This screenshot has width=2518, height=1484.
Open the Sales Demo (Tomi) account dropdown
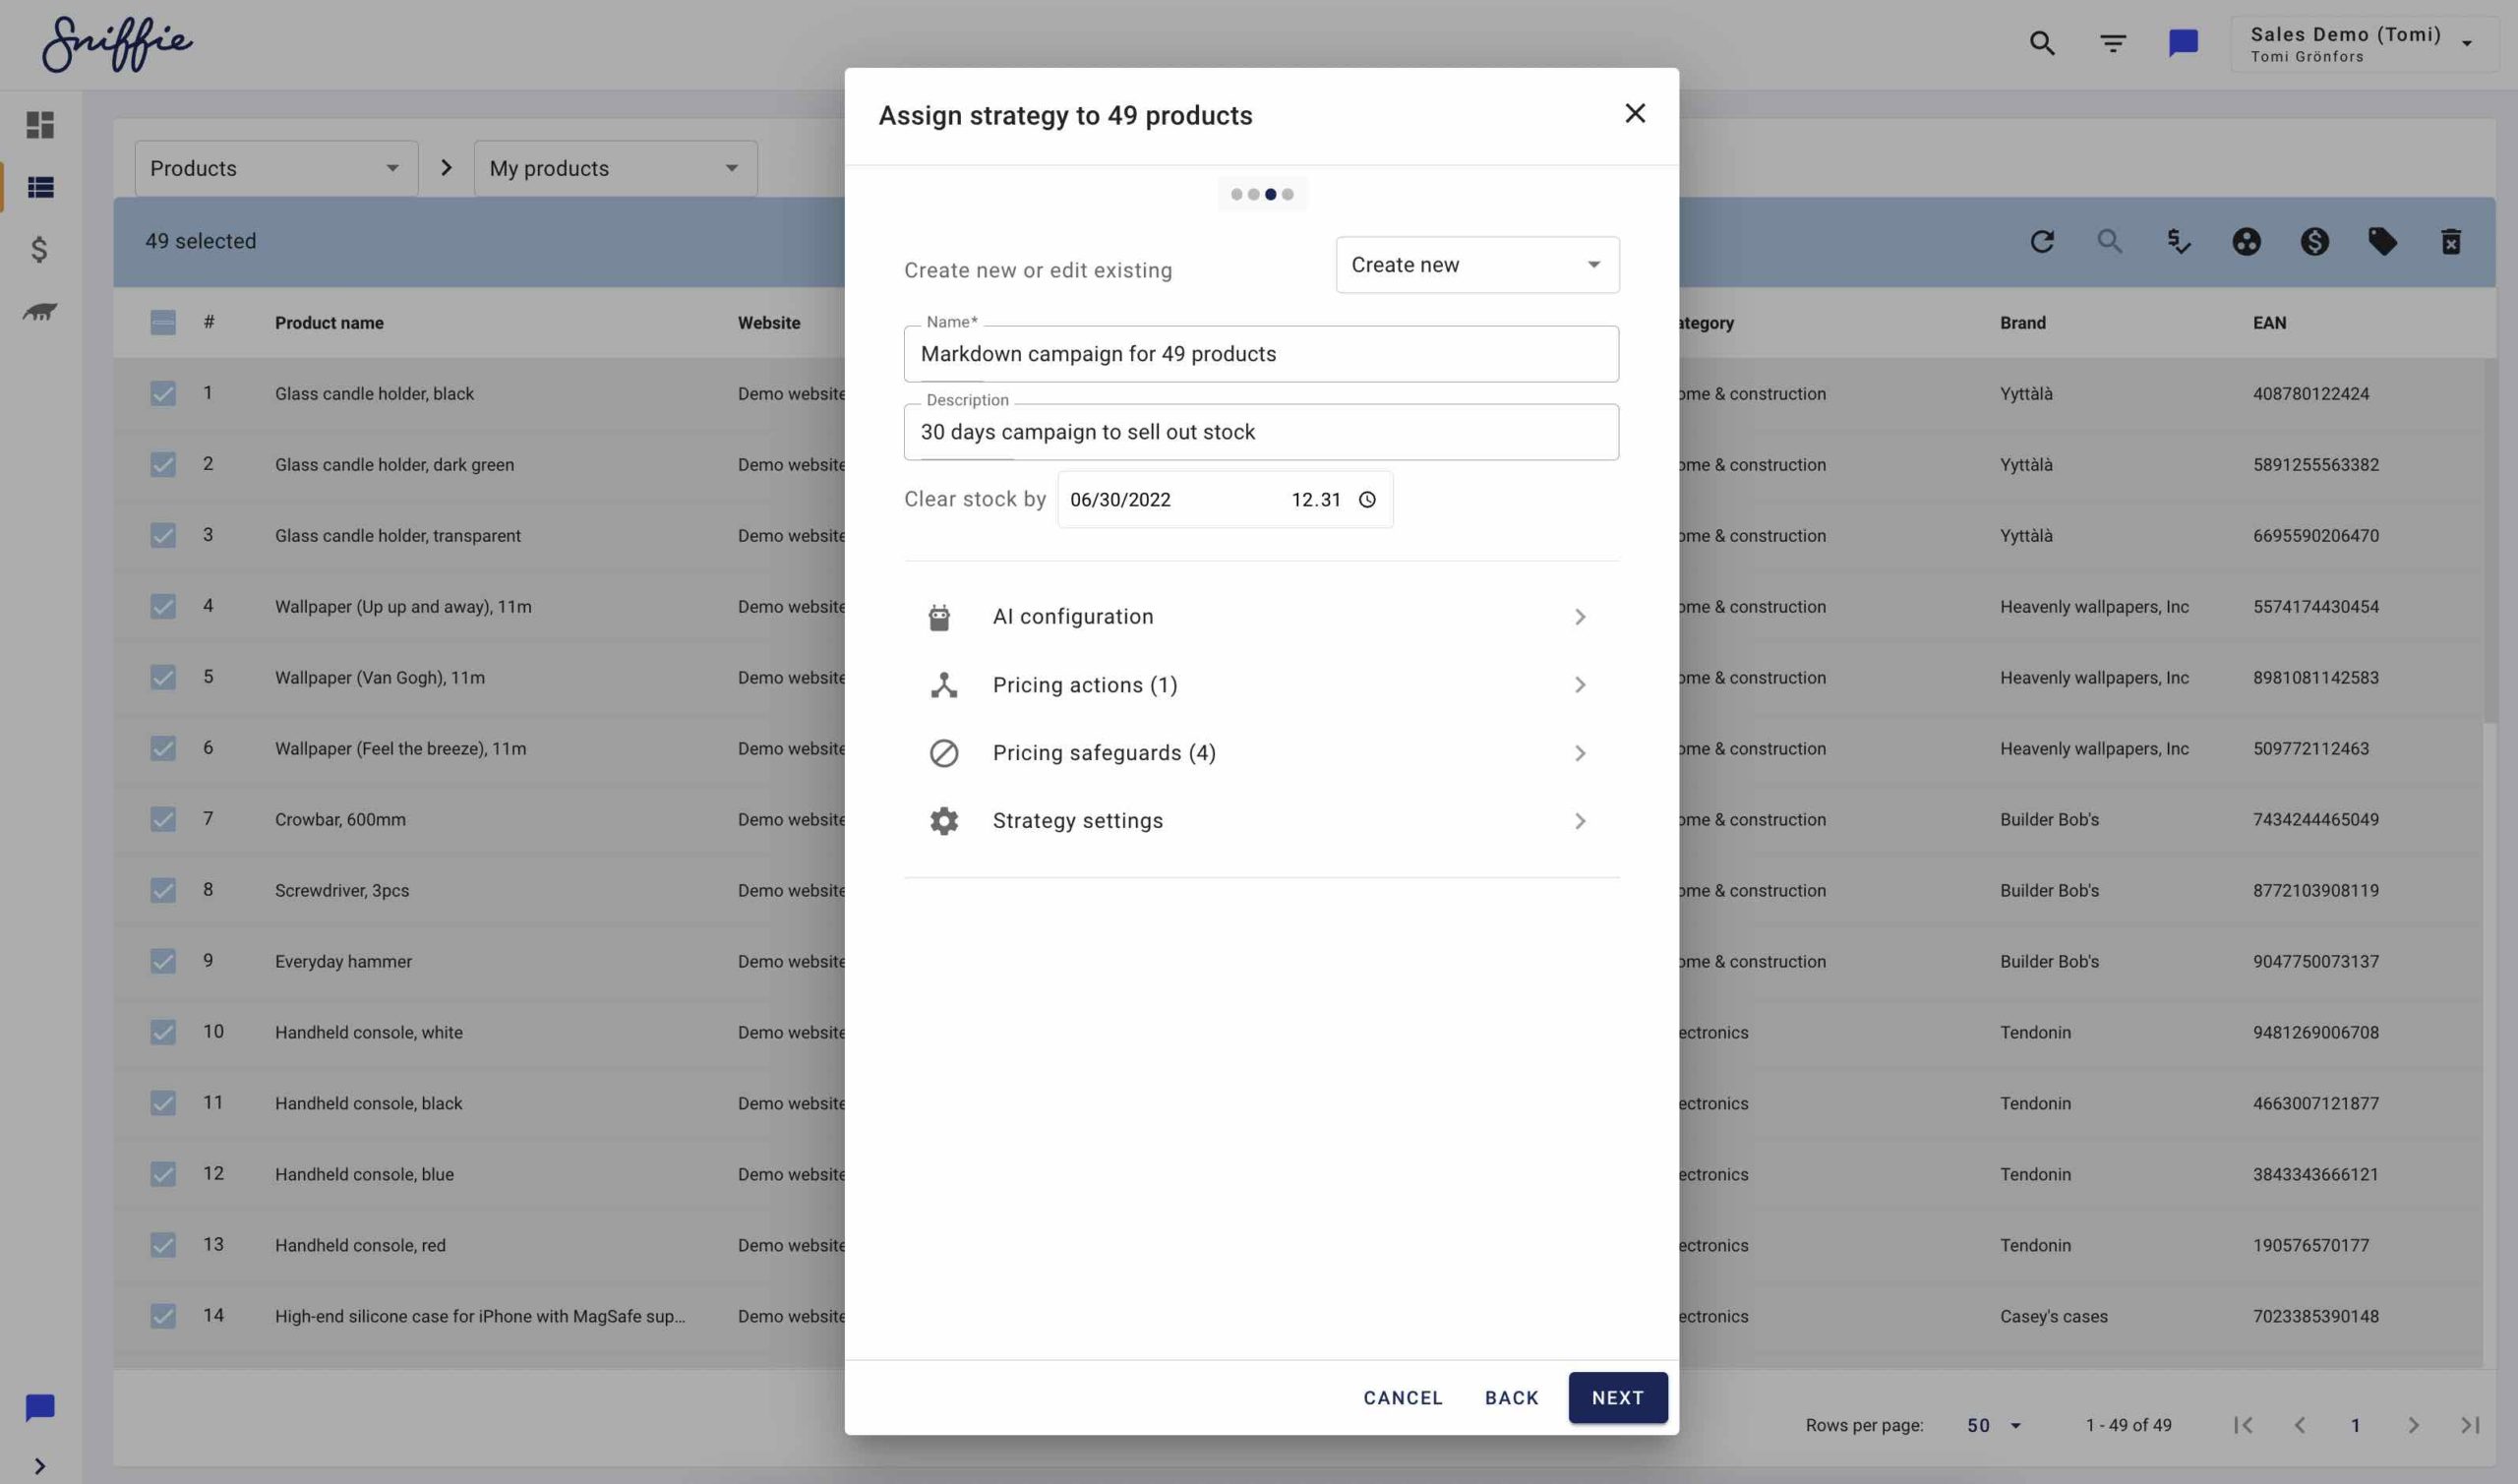coord(2363,44)
